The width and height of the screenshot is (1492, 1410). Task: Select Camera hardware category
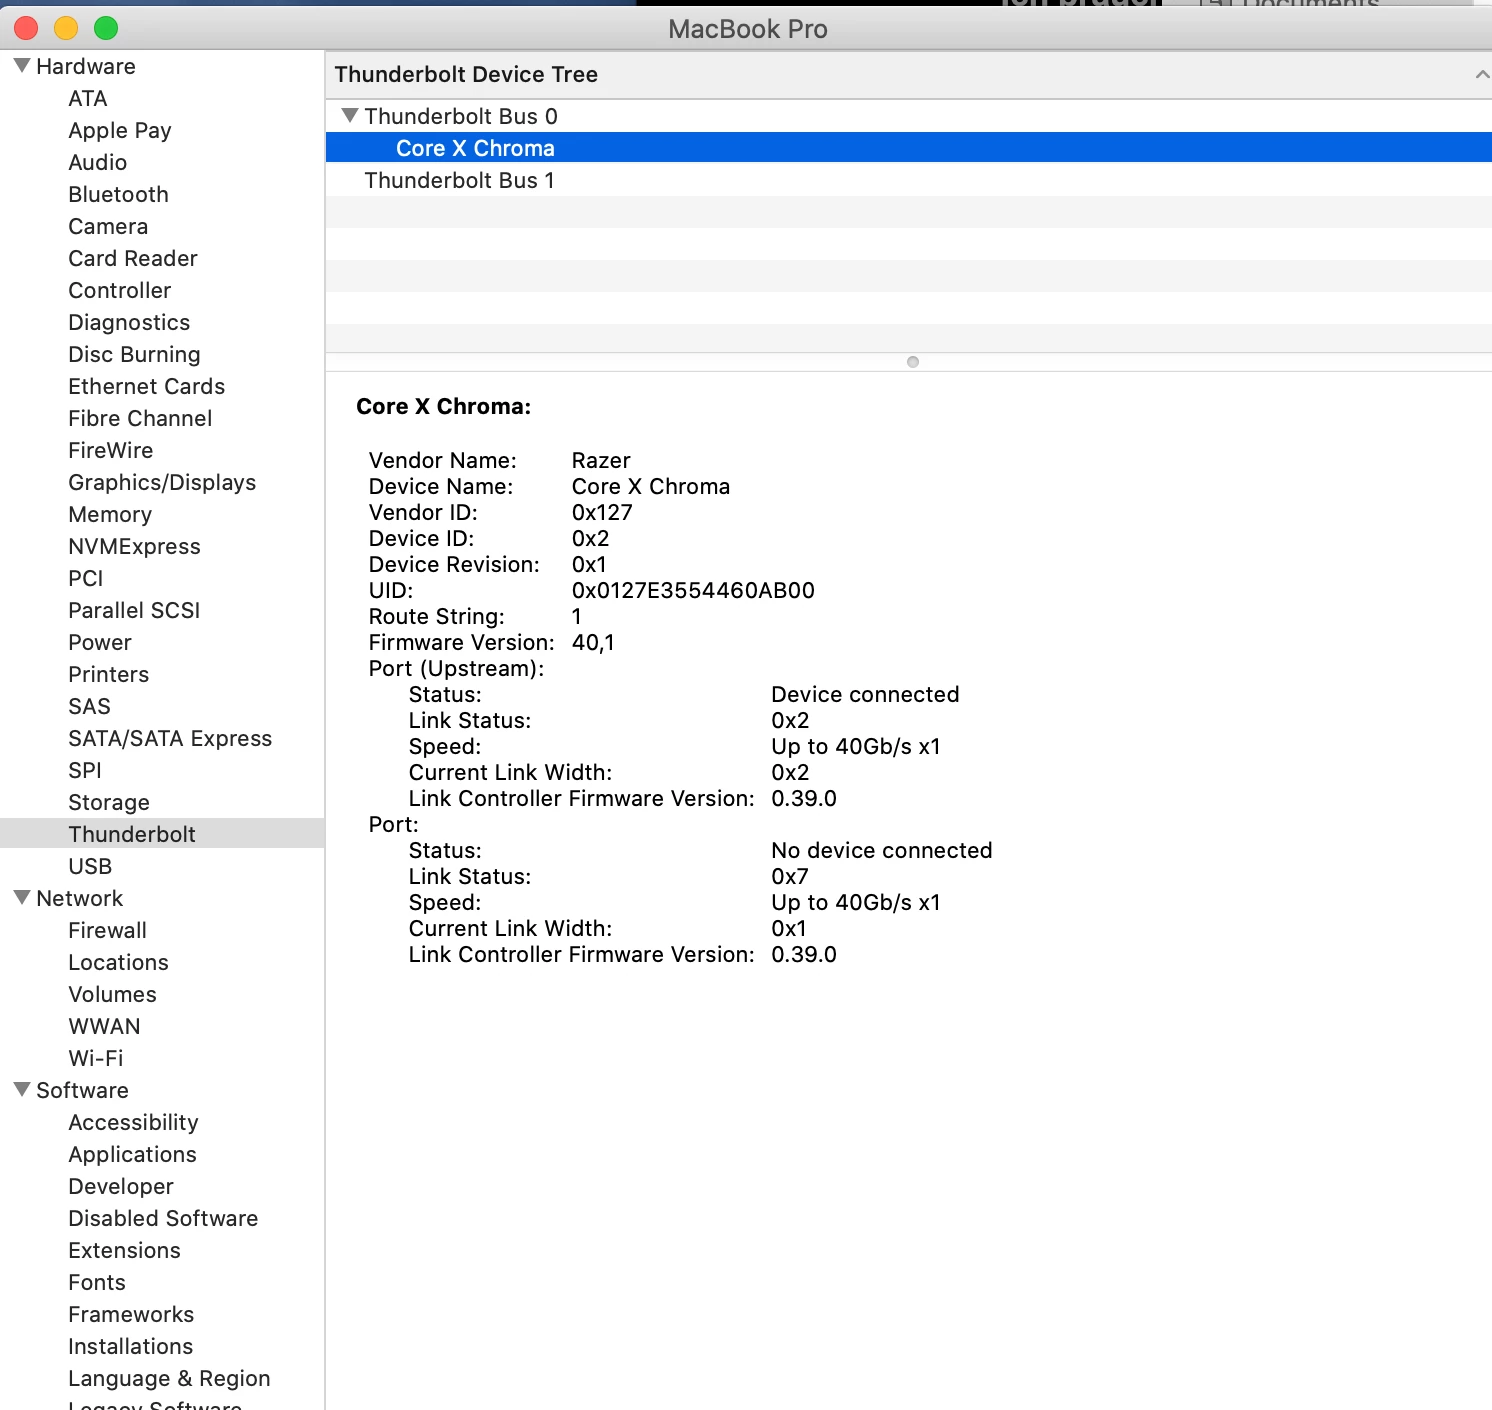point(108,226)
